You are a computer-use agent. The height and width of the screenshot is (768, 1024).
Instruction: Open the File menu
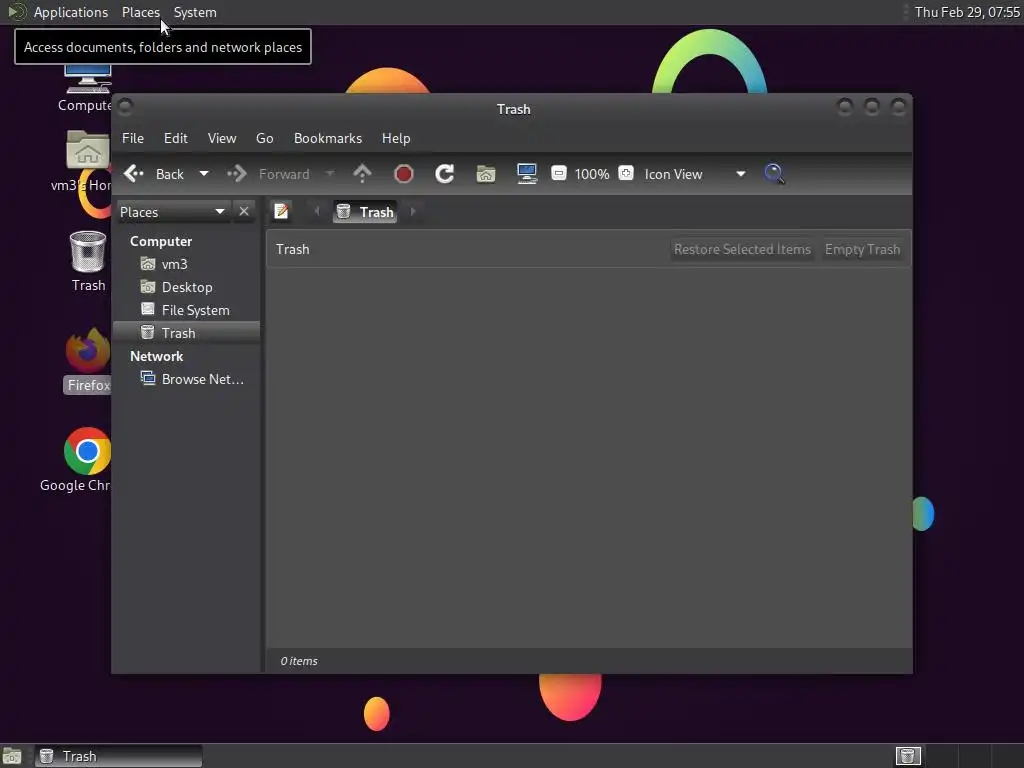(x=133, y=138)
